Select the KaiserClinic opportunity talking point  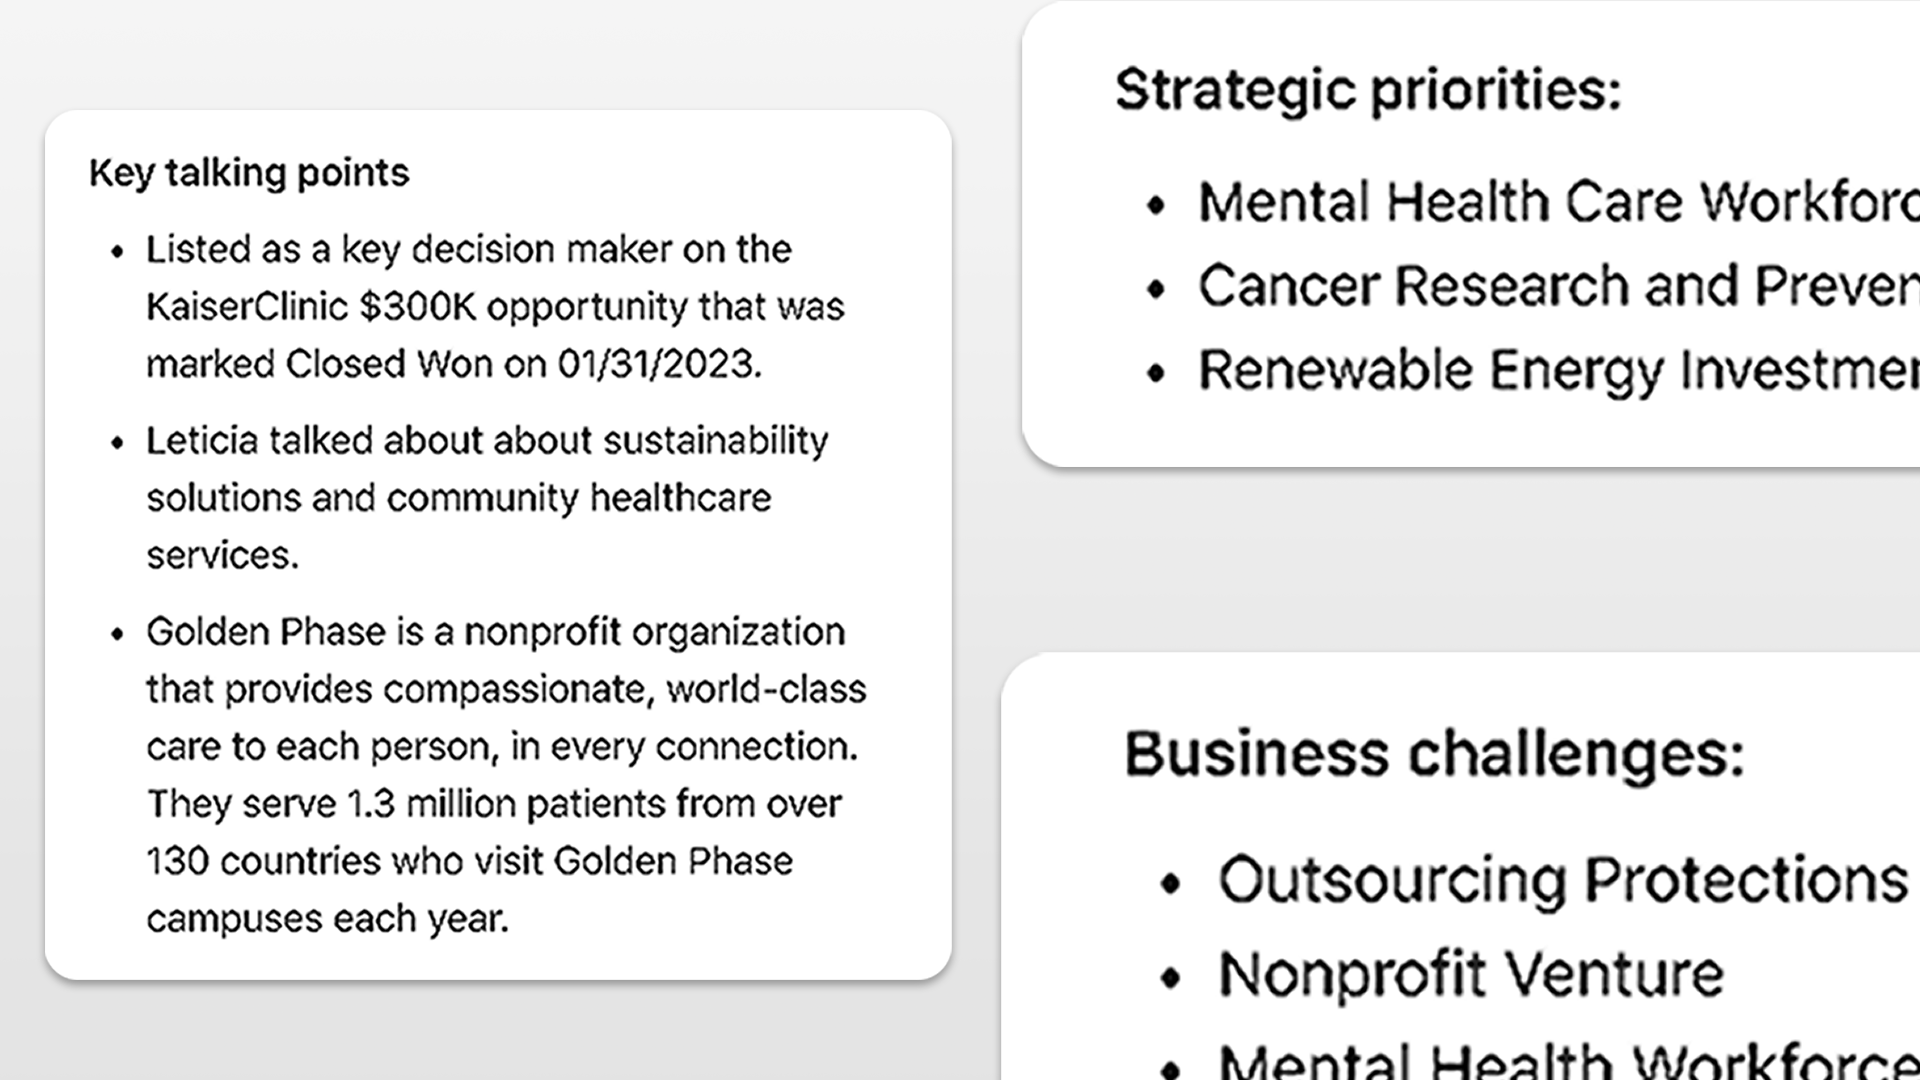click(x=470, y=306)
